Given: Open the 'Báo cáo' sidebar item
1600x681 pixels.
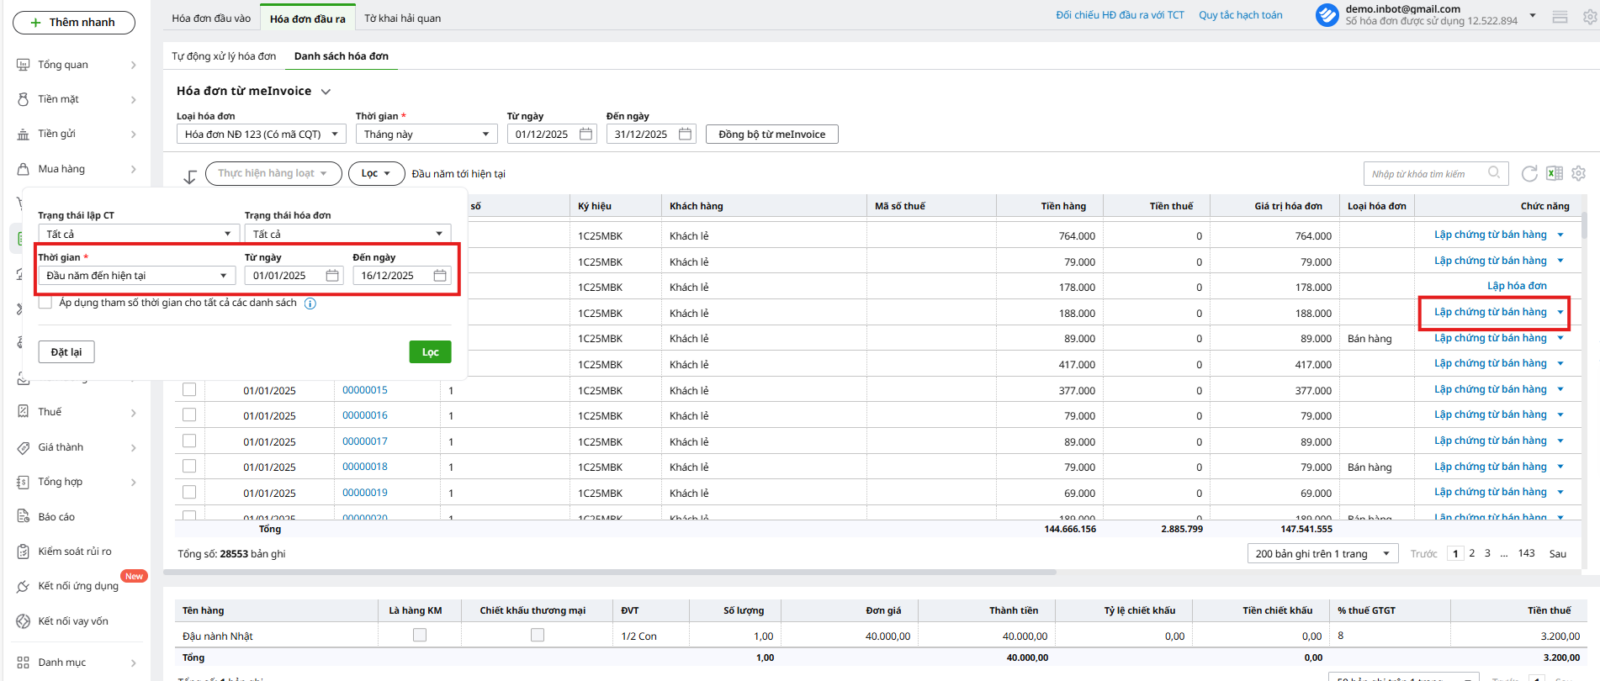Looking at the screenshot, I should (56, 517).
